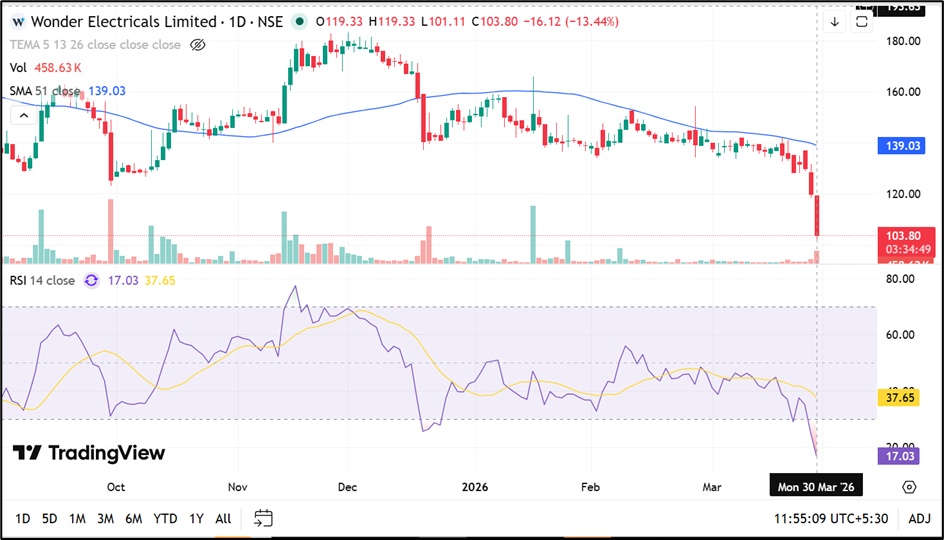Click the TradingView logo

pos(89,453)
